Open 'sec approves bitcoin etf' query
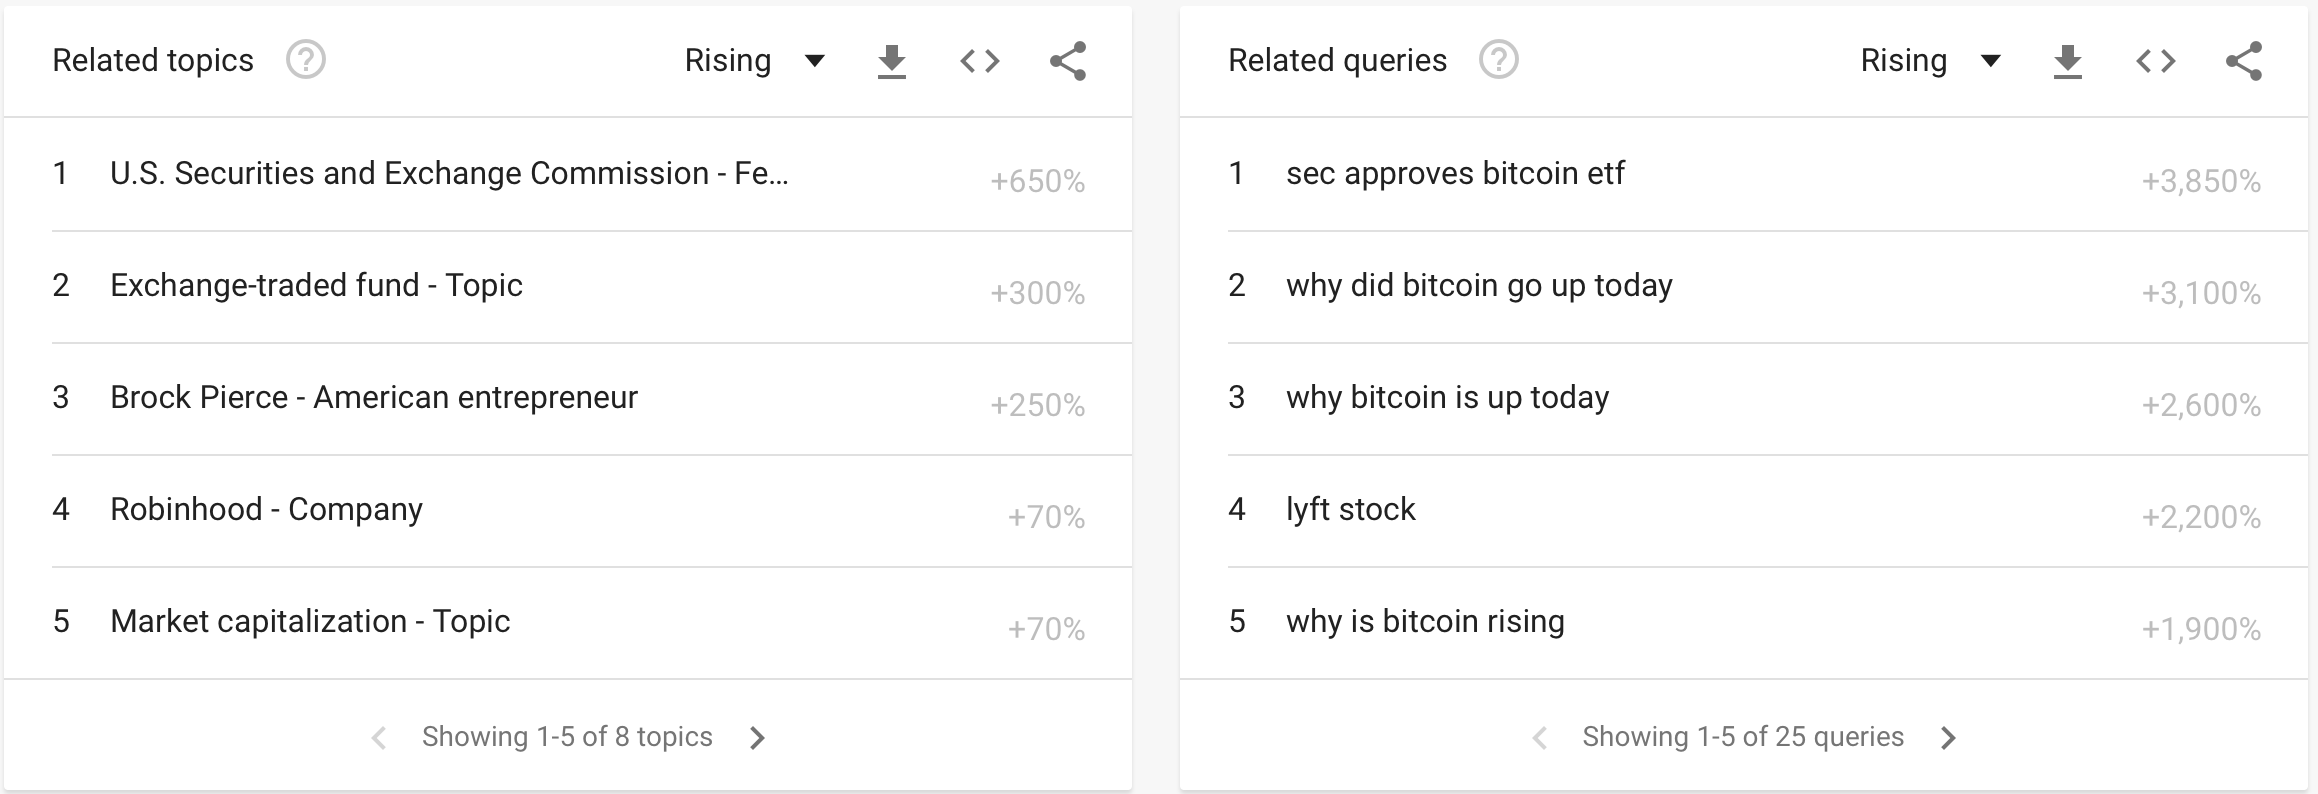This screenshot has width=2318, height=794. point(1455,174)
